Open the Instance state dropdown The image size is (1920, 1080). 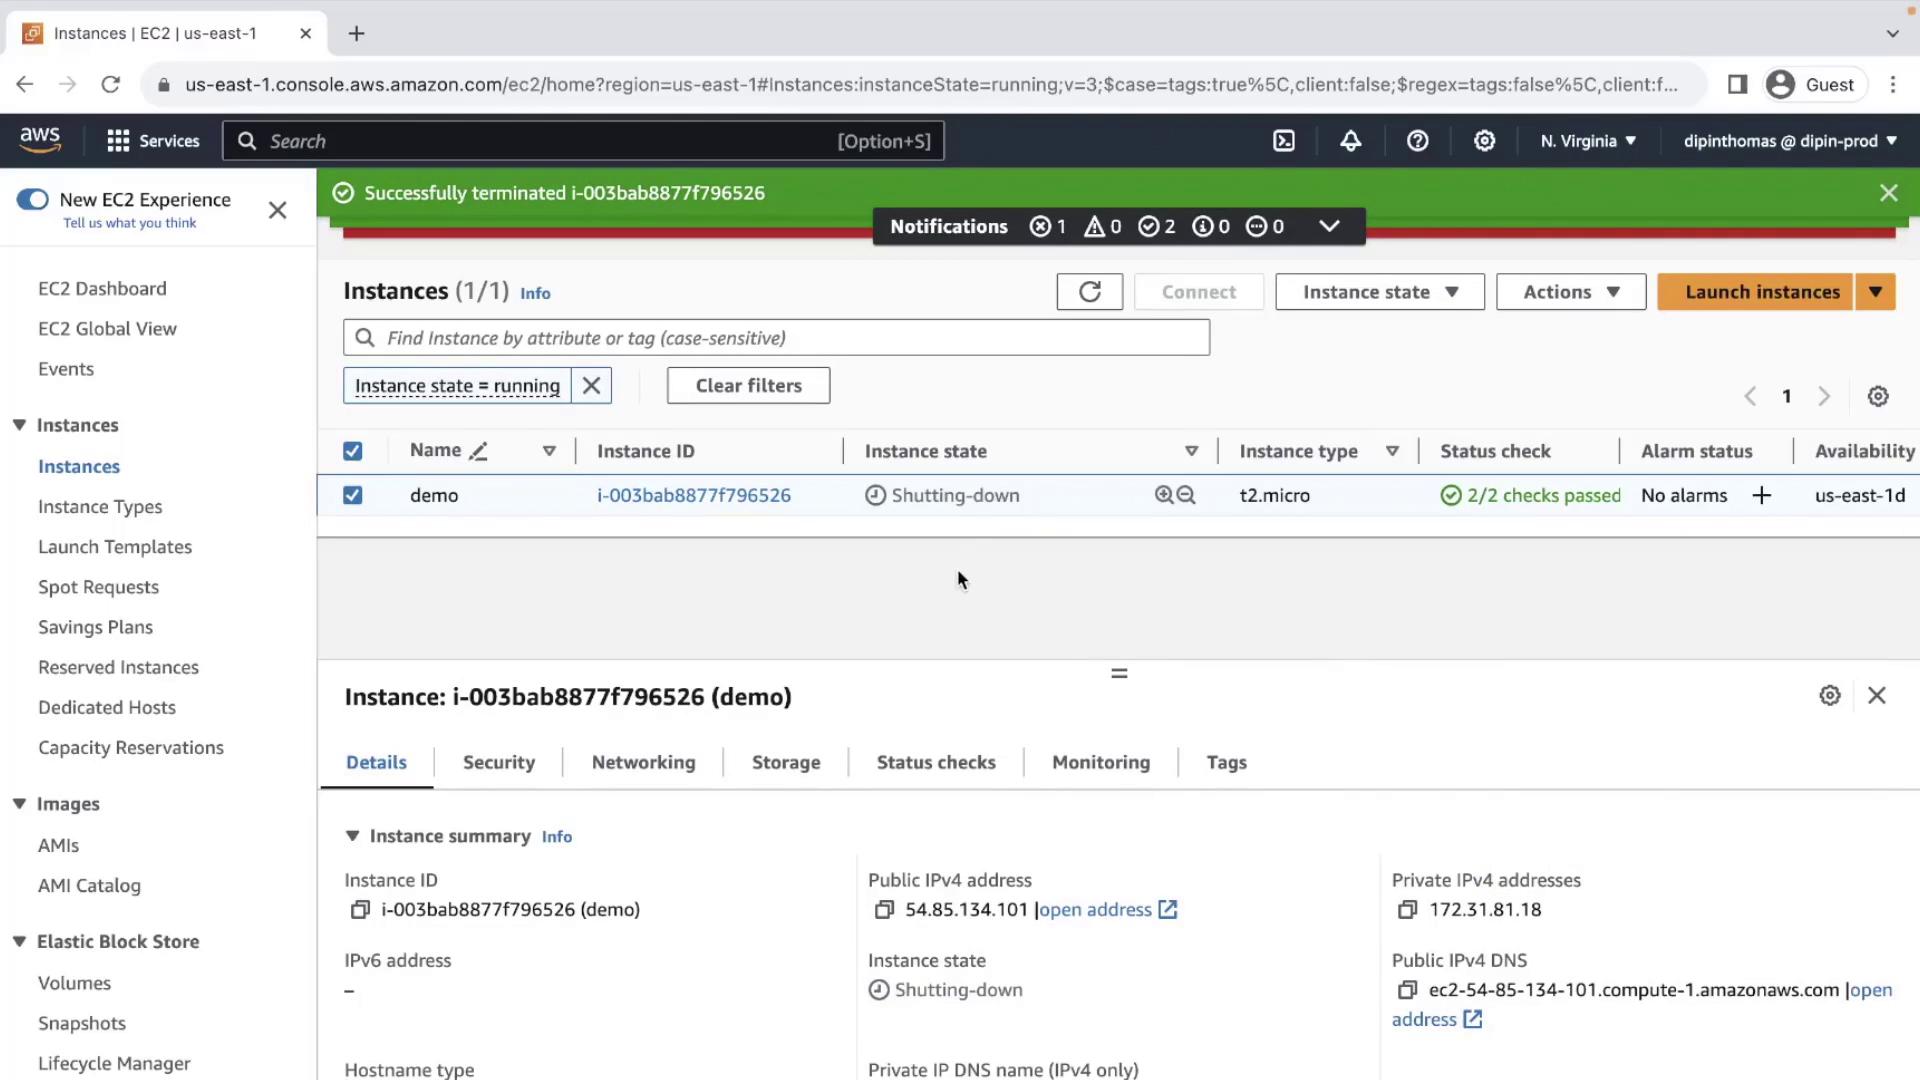pos(1379,292)
